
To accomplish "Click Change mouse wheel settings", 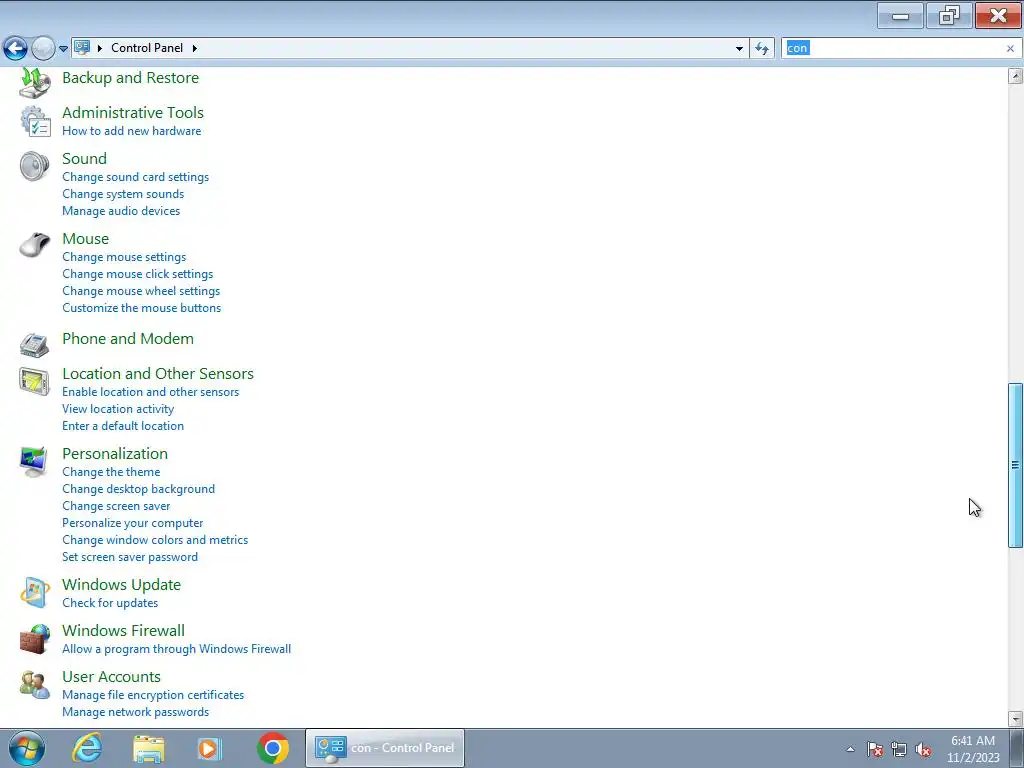I will click(x=141, y=291).
